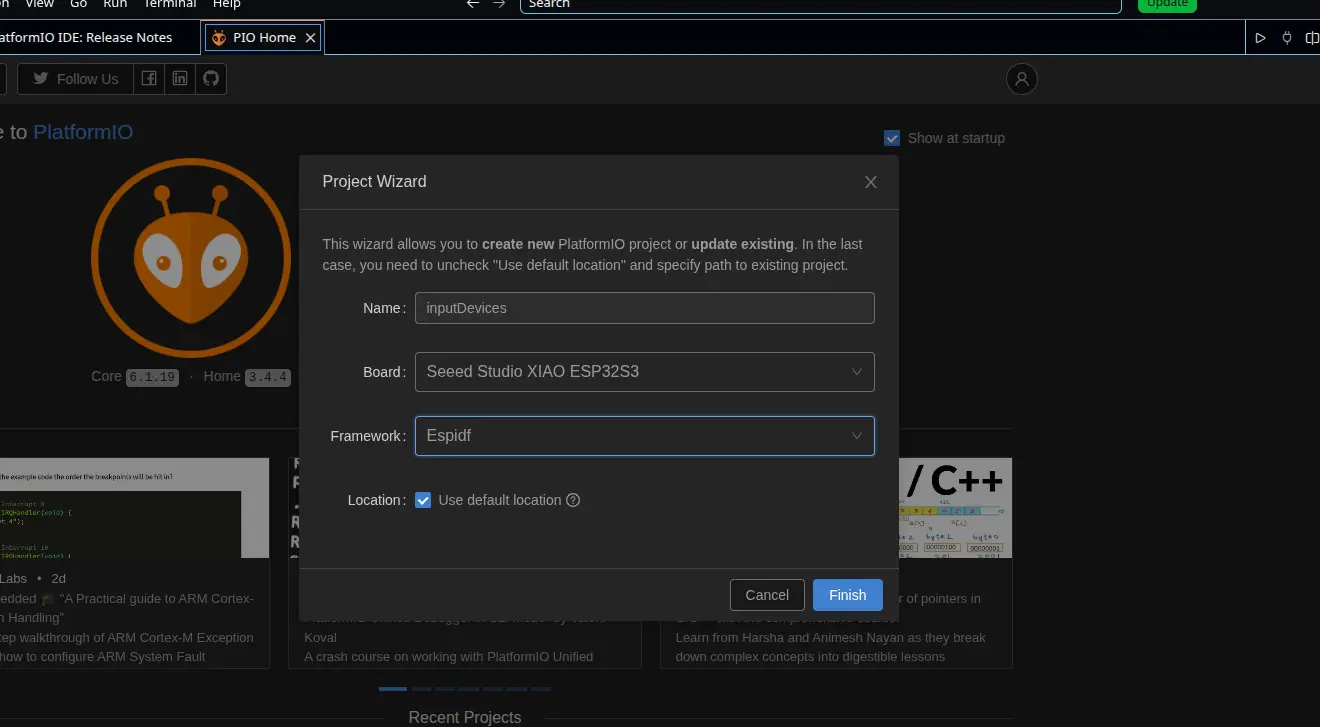Open the Board dropdown showing Seeed Studio XIAO ESP32S3
Screen dimensions: 1320x727
pyautogui.click(x=645, y=372)
